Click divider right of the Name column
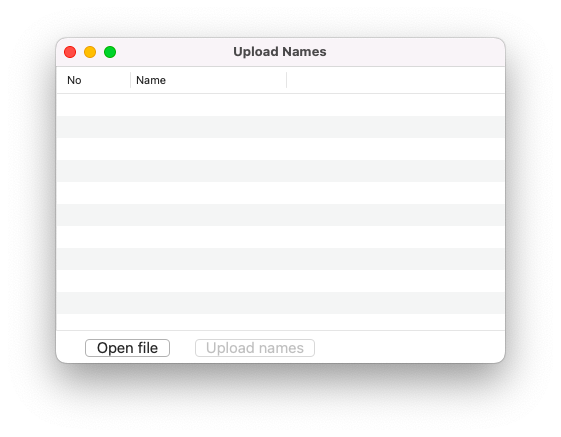Screen dimensions: 561x437 287,80
